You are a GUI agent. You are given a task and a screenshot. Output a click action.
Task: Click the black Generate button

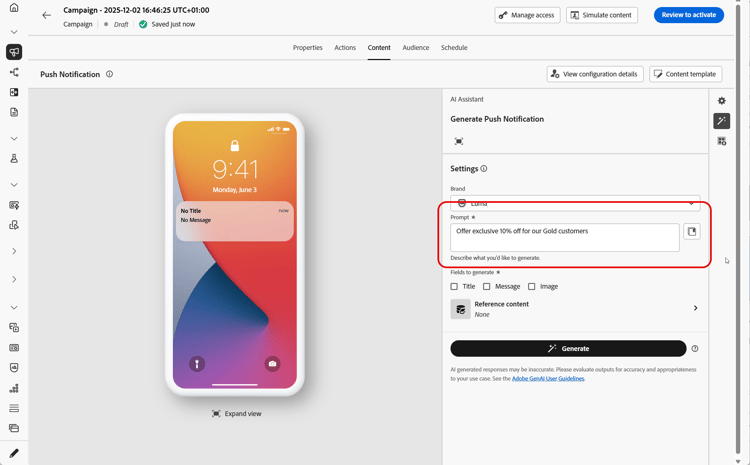pos(568,349)
